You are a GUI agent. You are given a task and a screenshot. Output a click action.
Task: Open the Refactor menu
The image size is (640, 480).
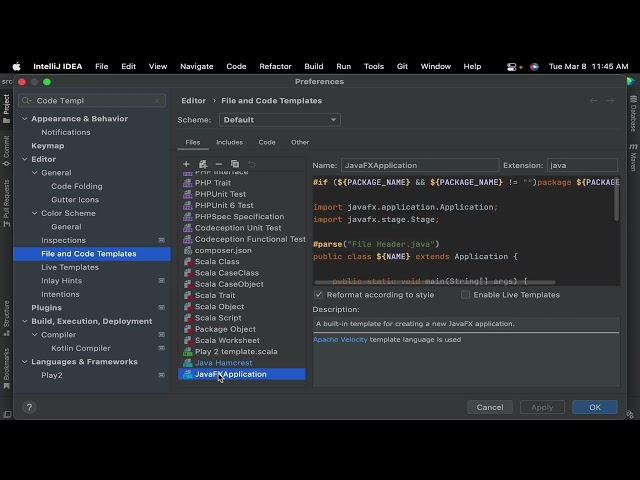click(x=276, y=67)
